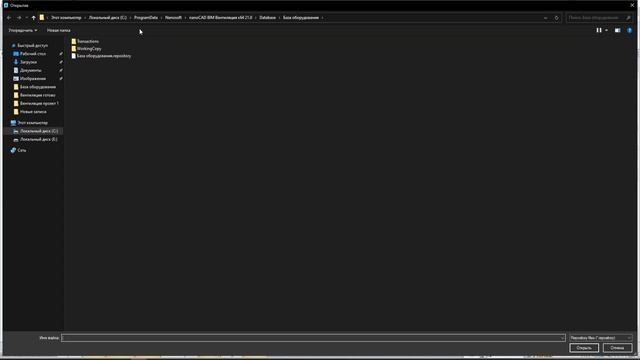Viewport: 640px width, 360px height.
Task: Open the WorkingCopy folder
Action: pyautogui.click(x=89, y=49)
